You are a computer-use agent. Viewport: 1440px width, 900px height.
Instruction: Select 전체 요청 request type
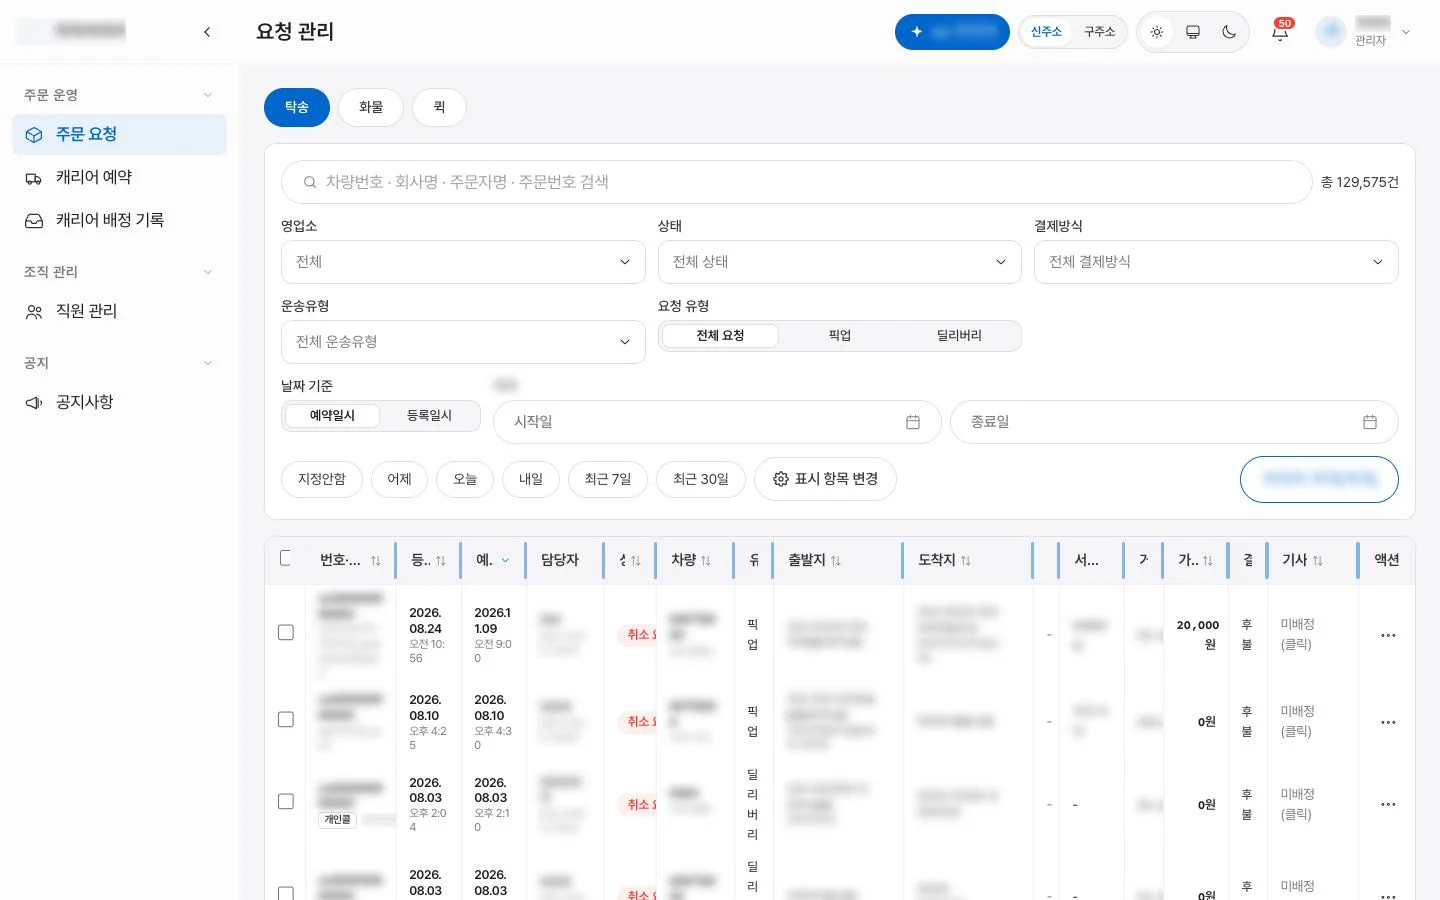pos(720,336)
